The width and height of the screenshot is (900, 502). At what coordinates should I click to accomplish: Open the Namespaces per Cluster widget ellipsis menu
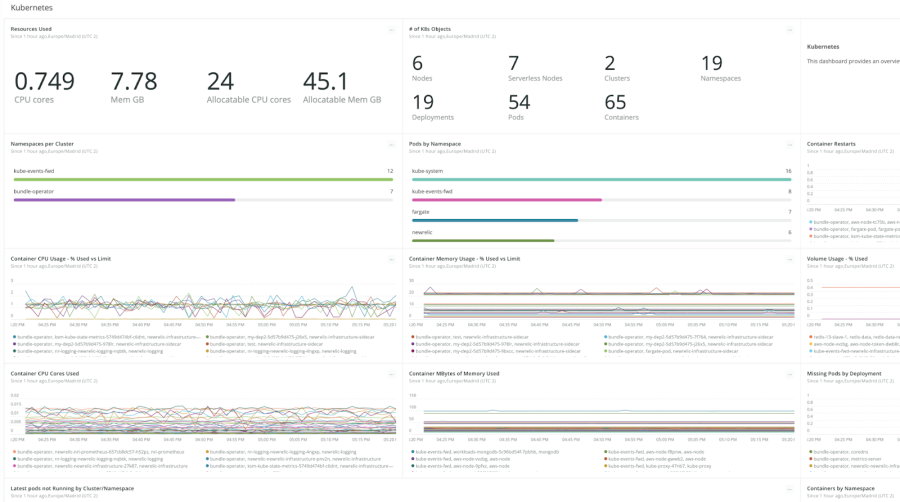pos(391,145)
